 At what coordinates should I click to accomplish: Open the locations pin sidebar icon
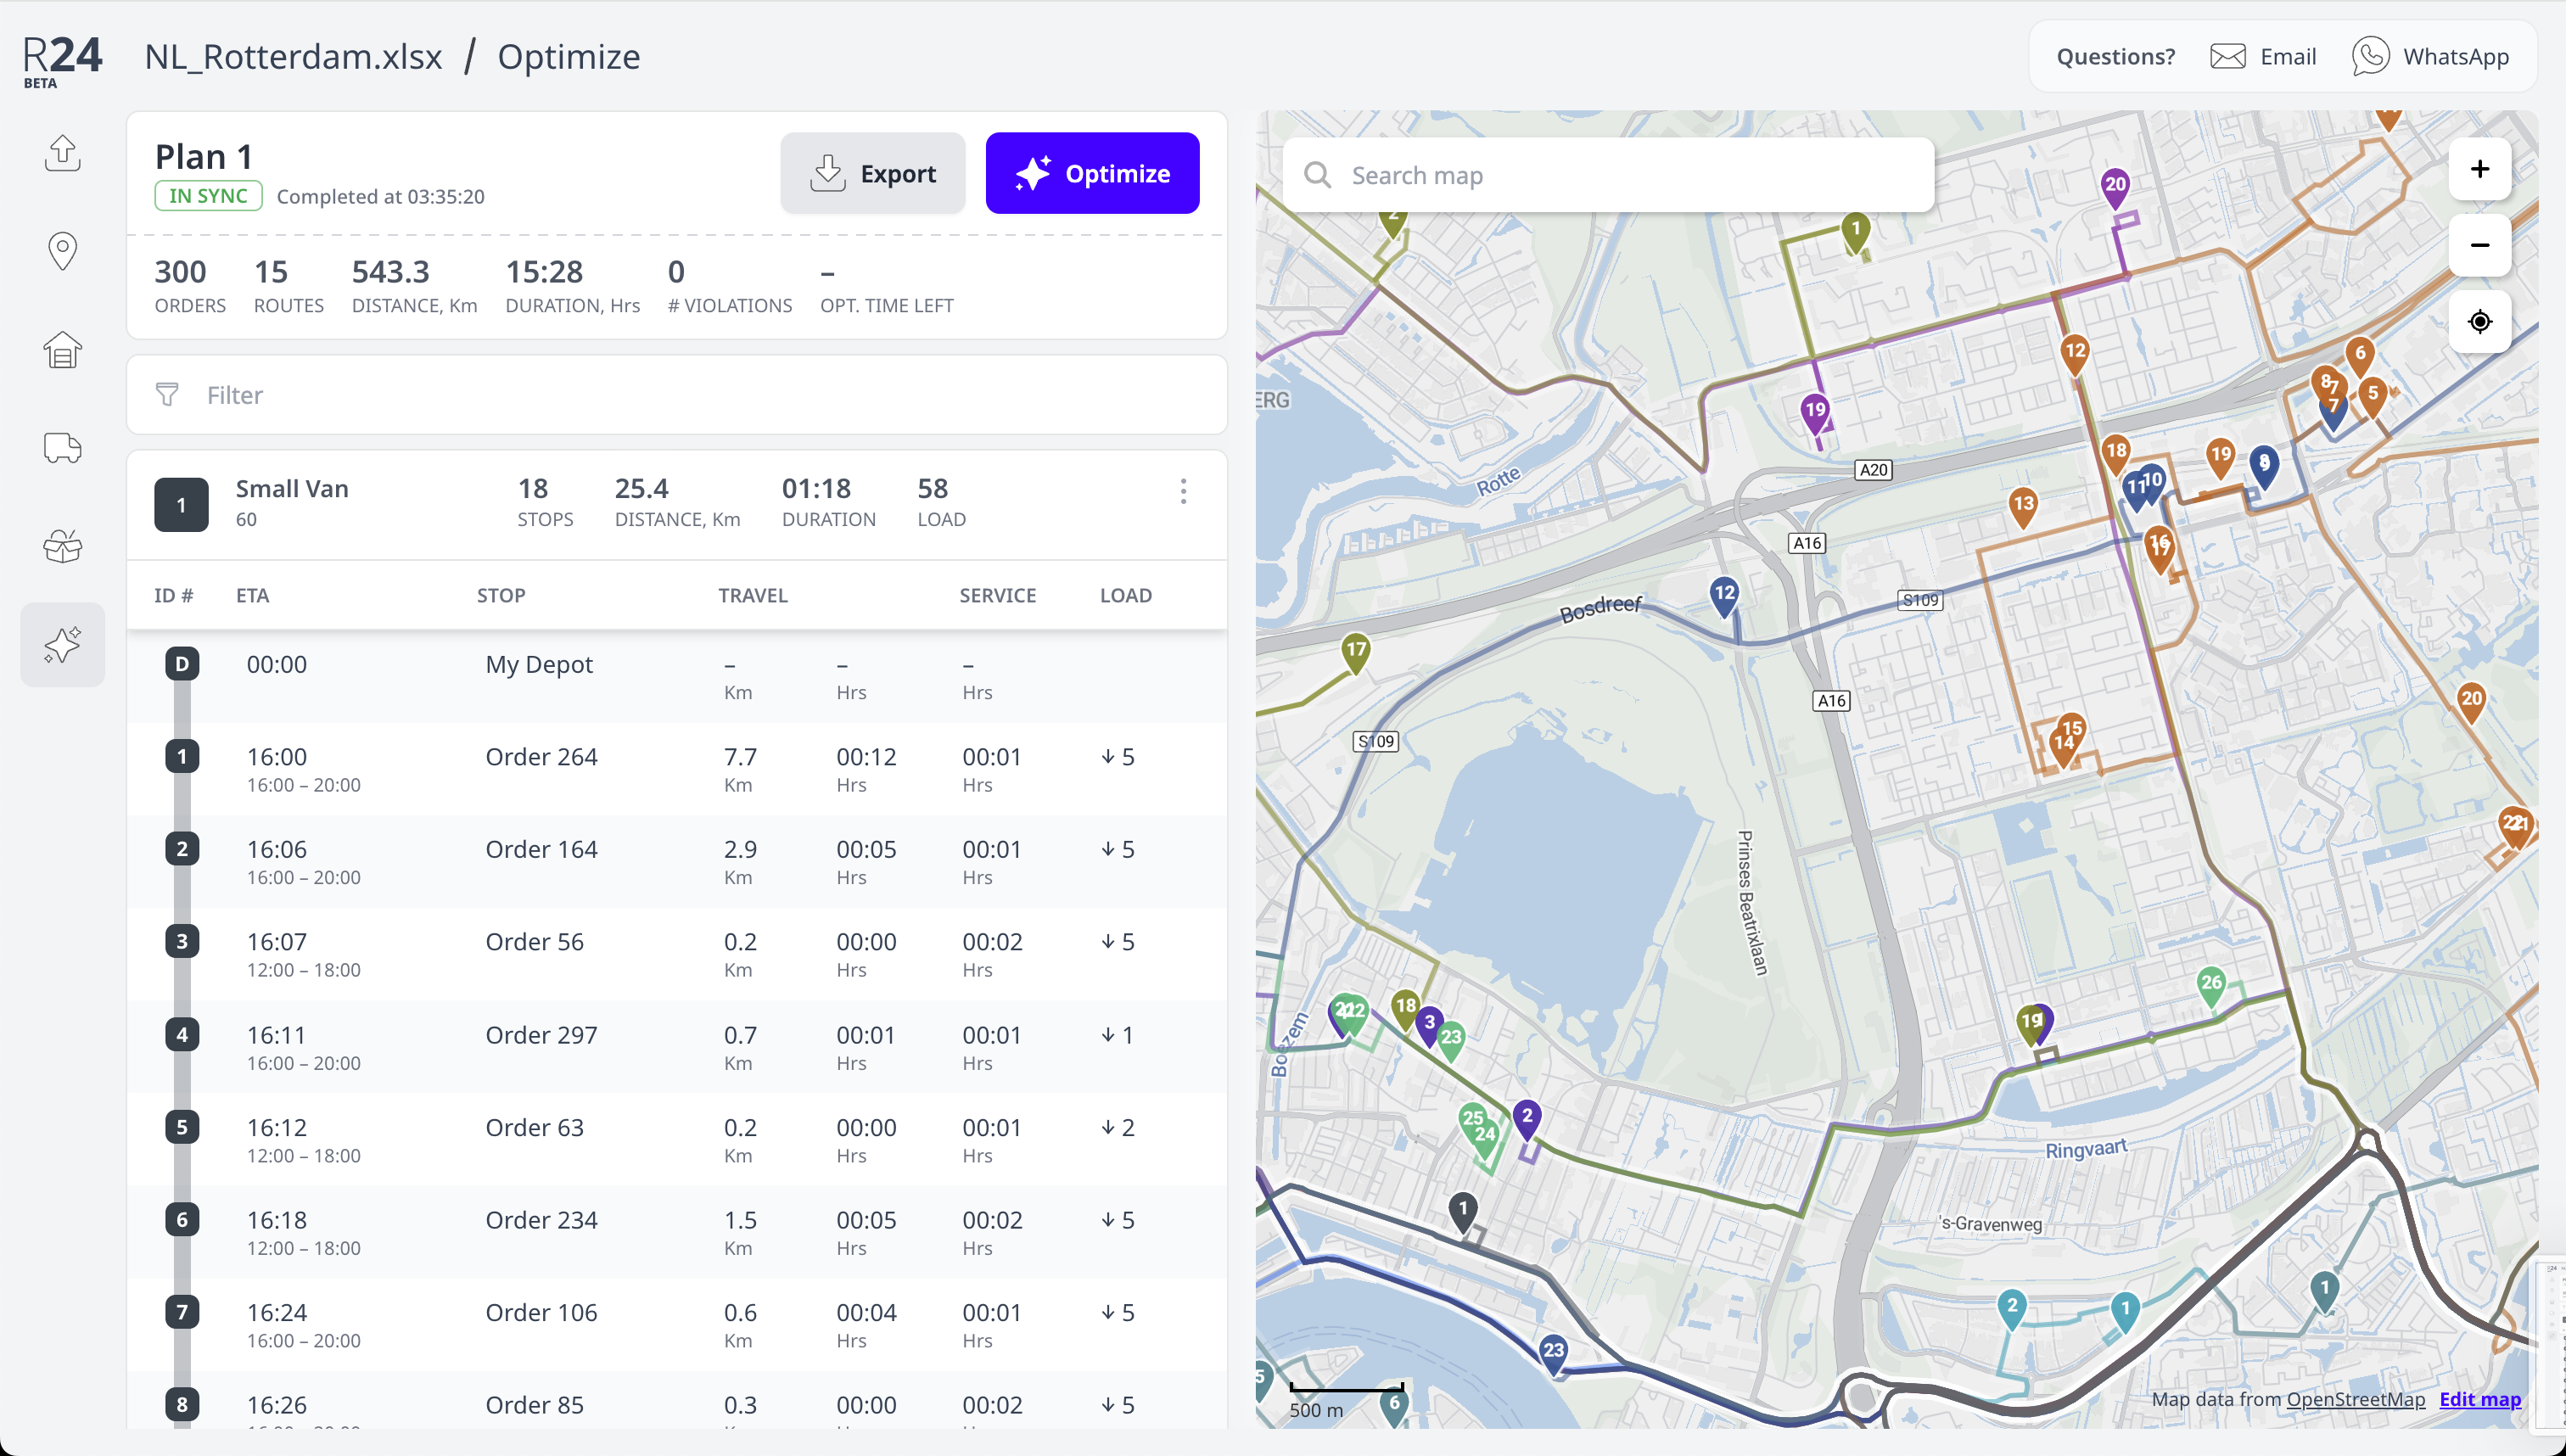[62, 251]
